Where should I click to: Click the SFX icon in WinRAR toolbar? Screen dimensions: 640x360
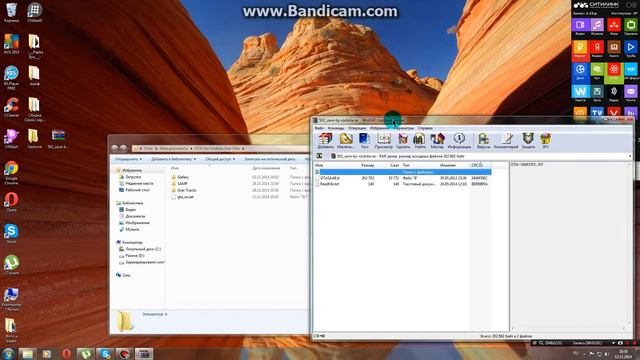(545, 140)
